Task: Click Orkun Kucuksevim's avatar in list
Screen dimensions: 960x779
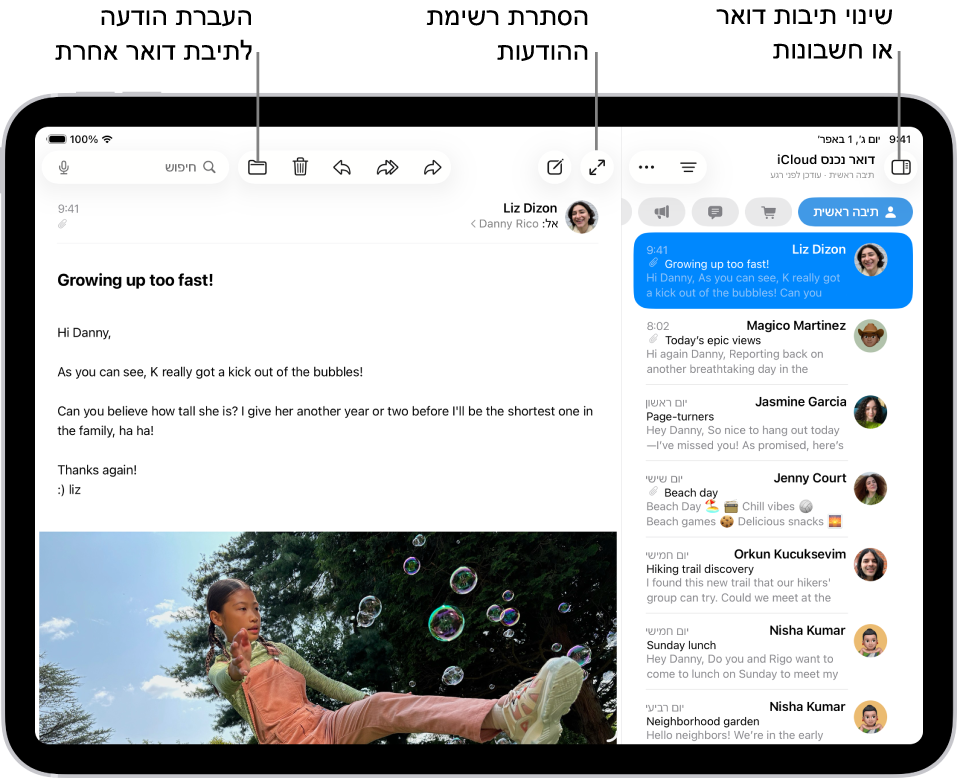Action: pyautogui.click(x=871, y=564)
